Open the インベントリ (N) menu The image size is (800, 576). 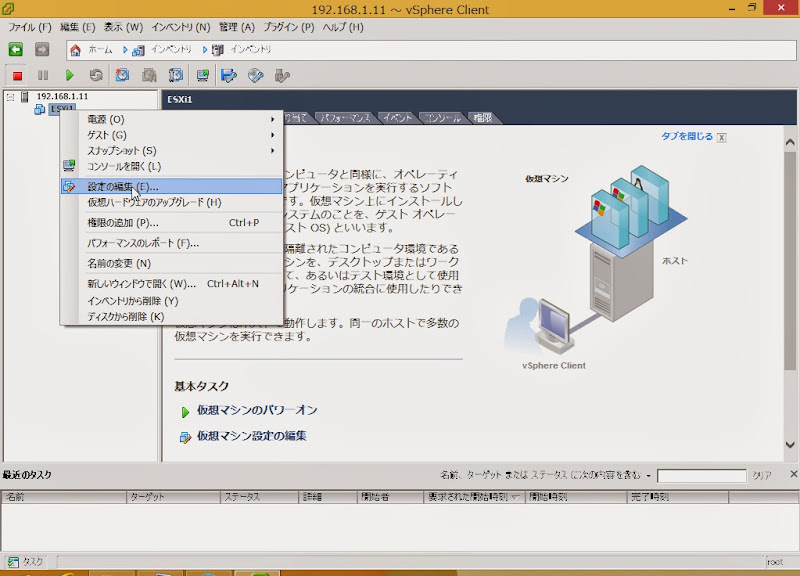click(x=181, y=28)
